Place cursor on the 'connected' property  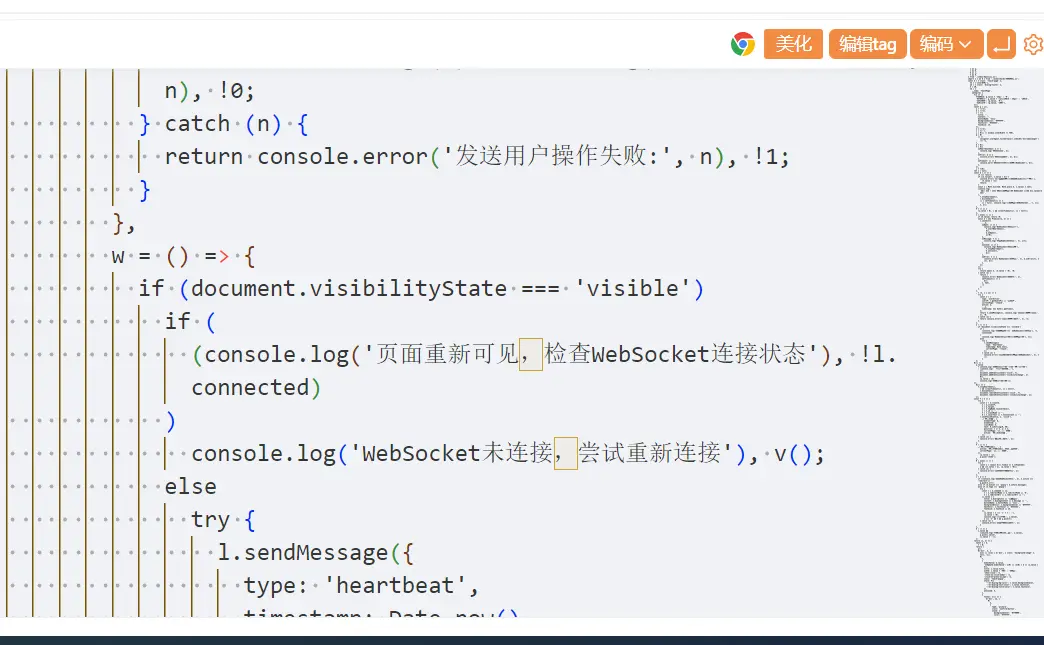[250, 388]
